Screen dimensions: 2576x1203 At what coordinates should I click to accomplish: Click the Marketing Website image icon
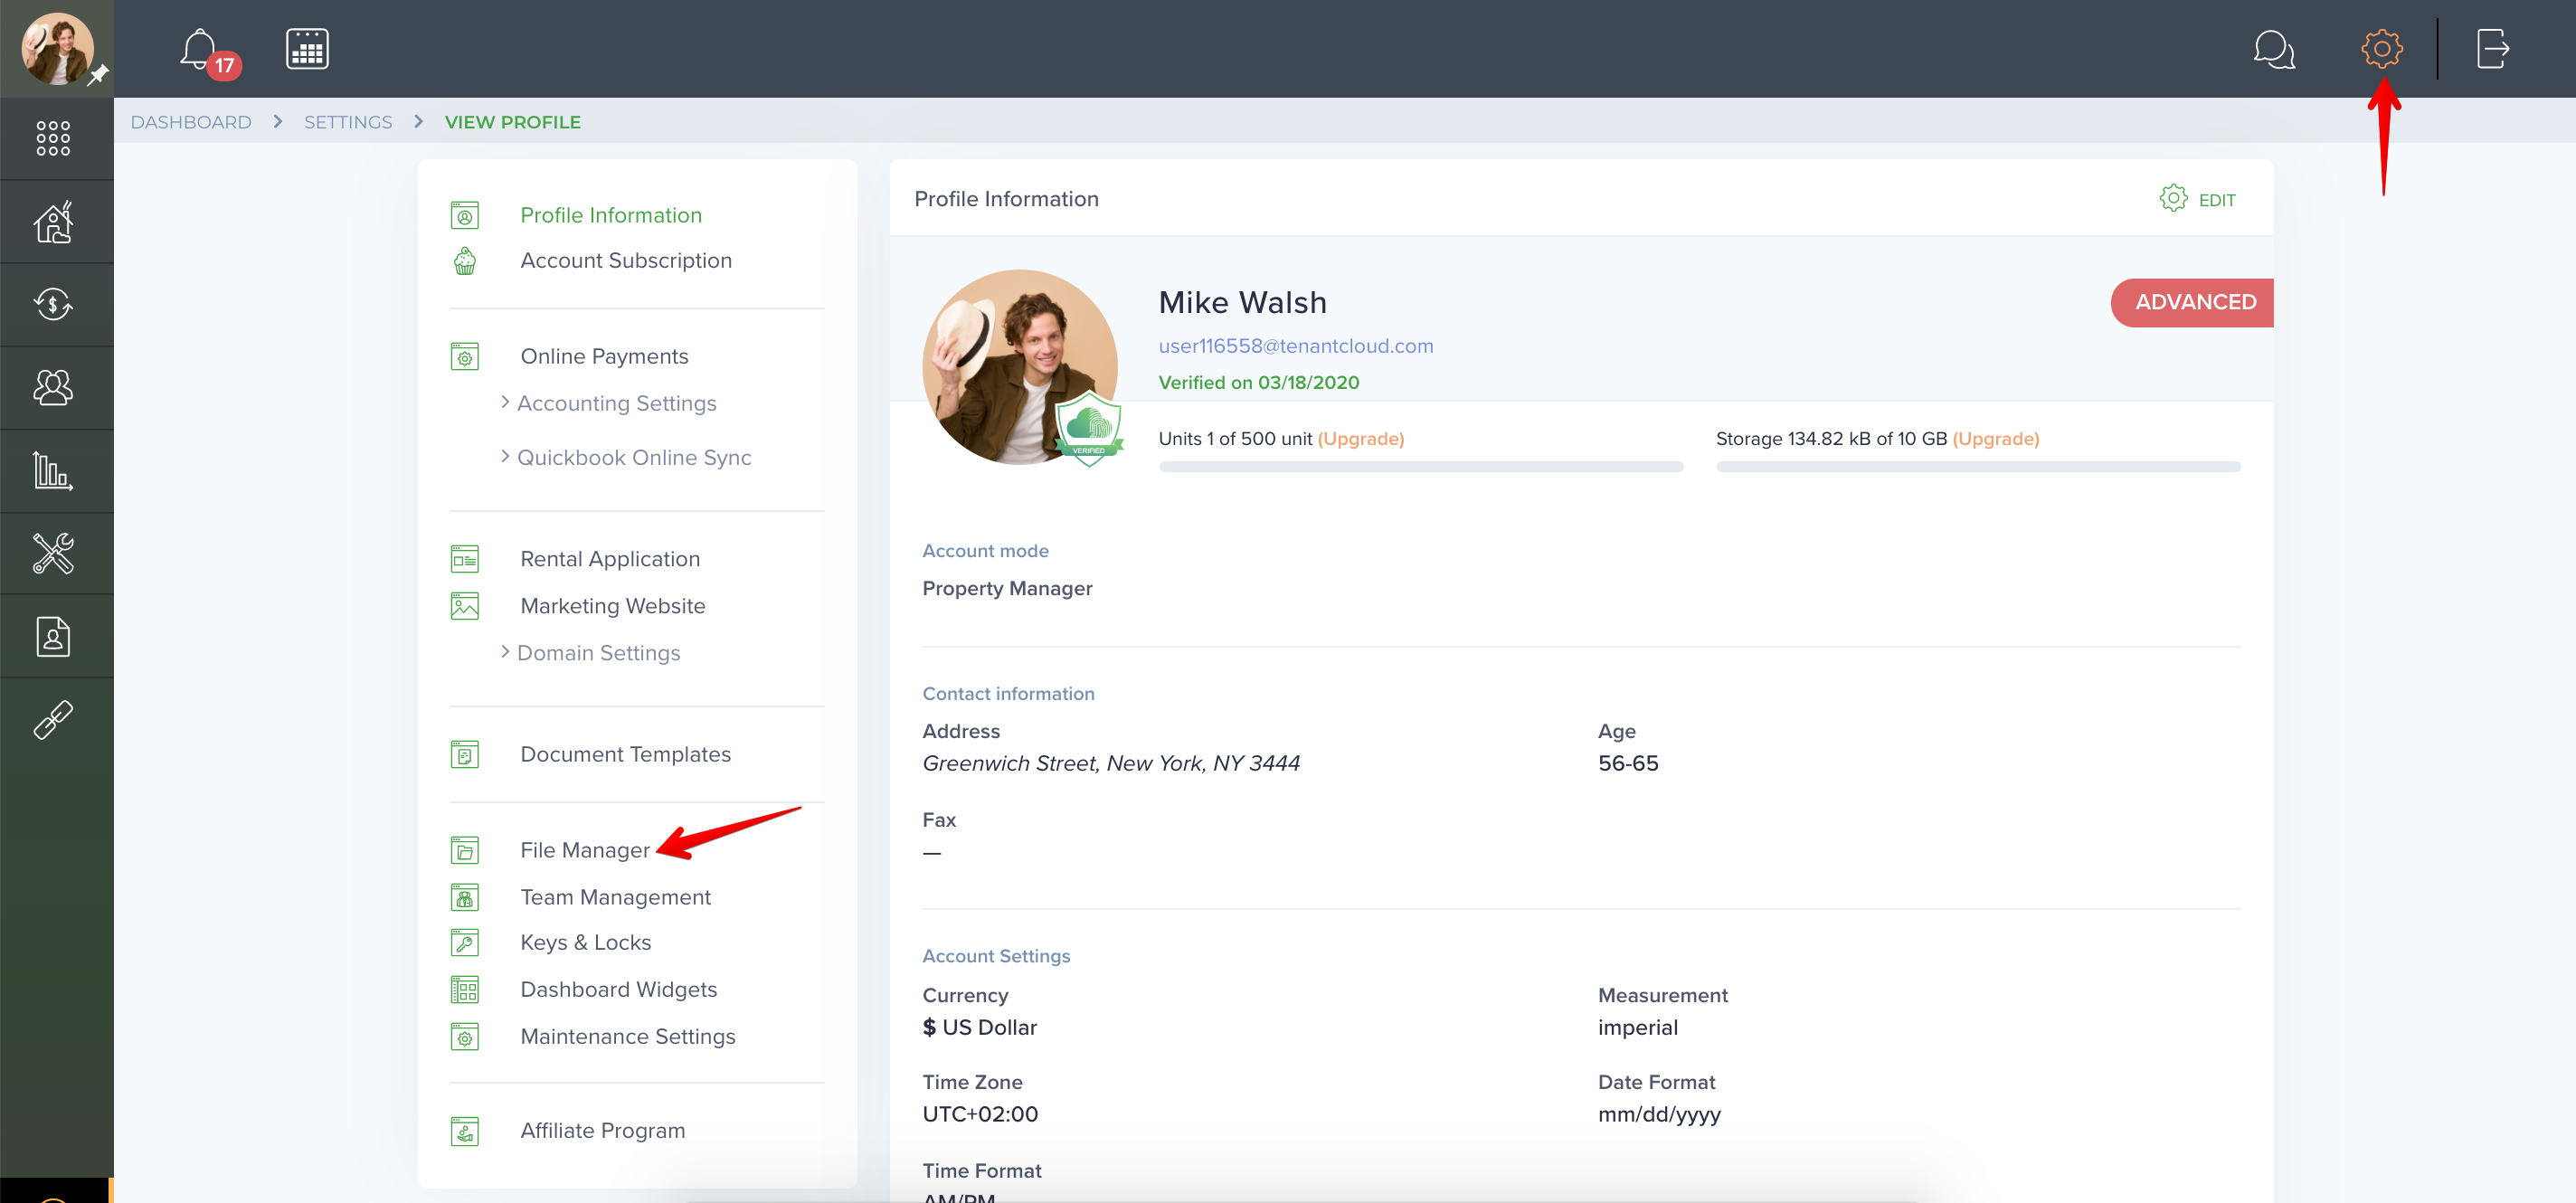[x=465, y=606]
